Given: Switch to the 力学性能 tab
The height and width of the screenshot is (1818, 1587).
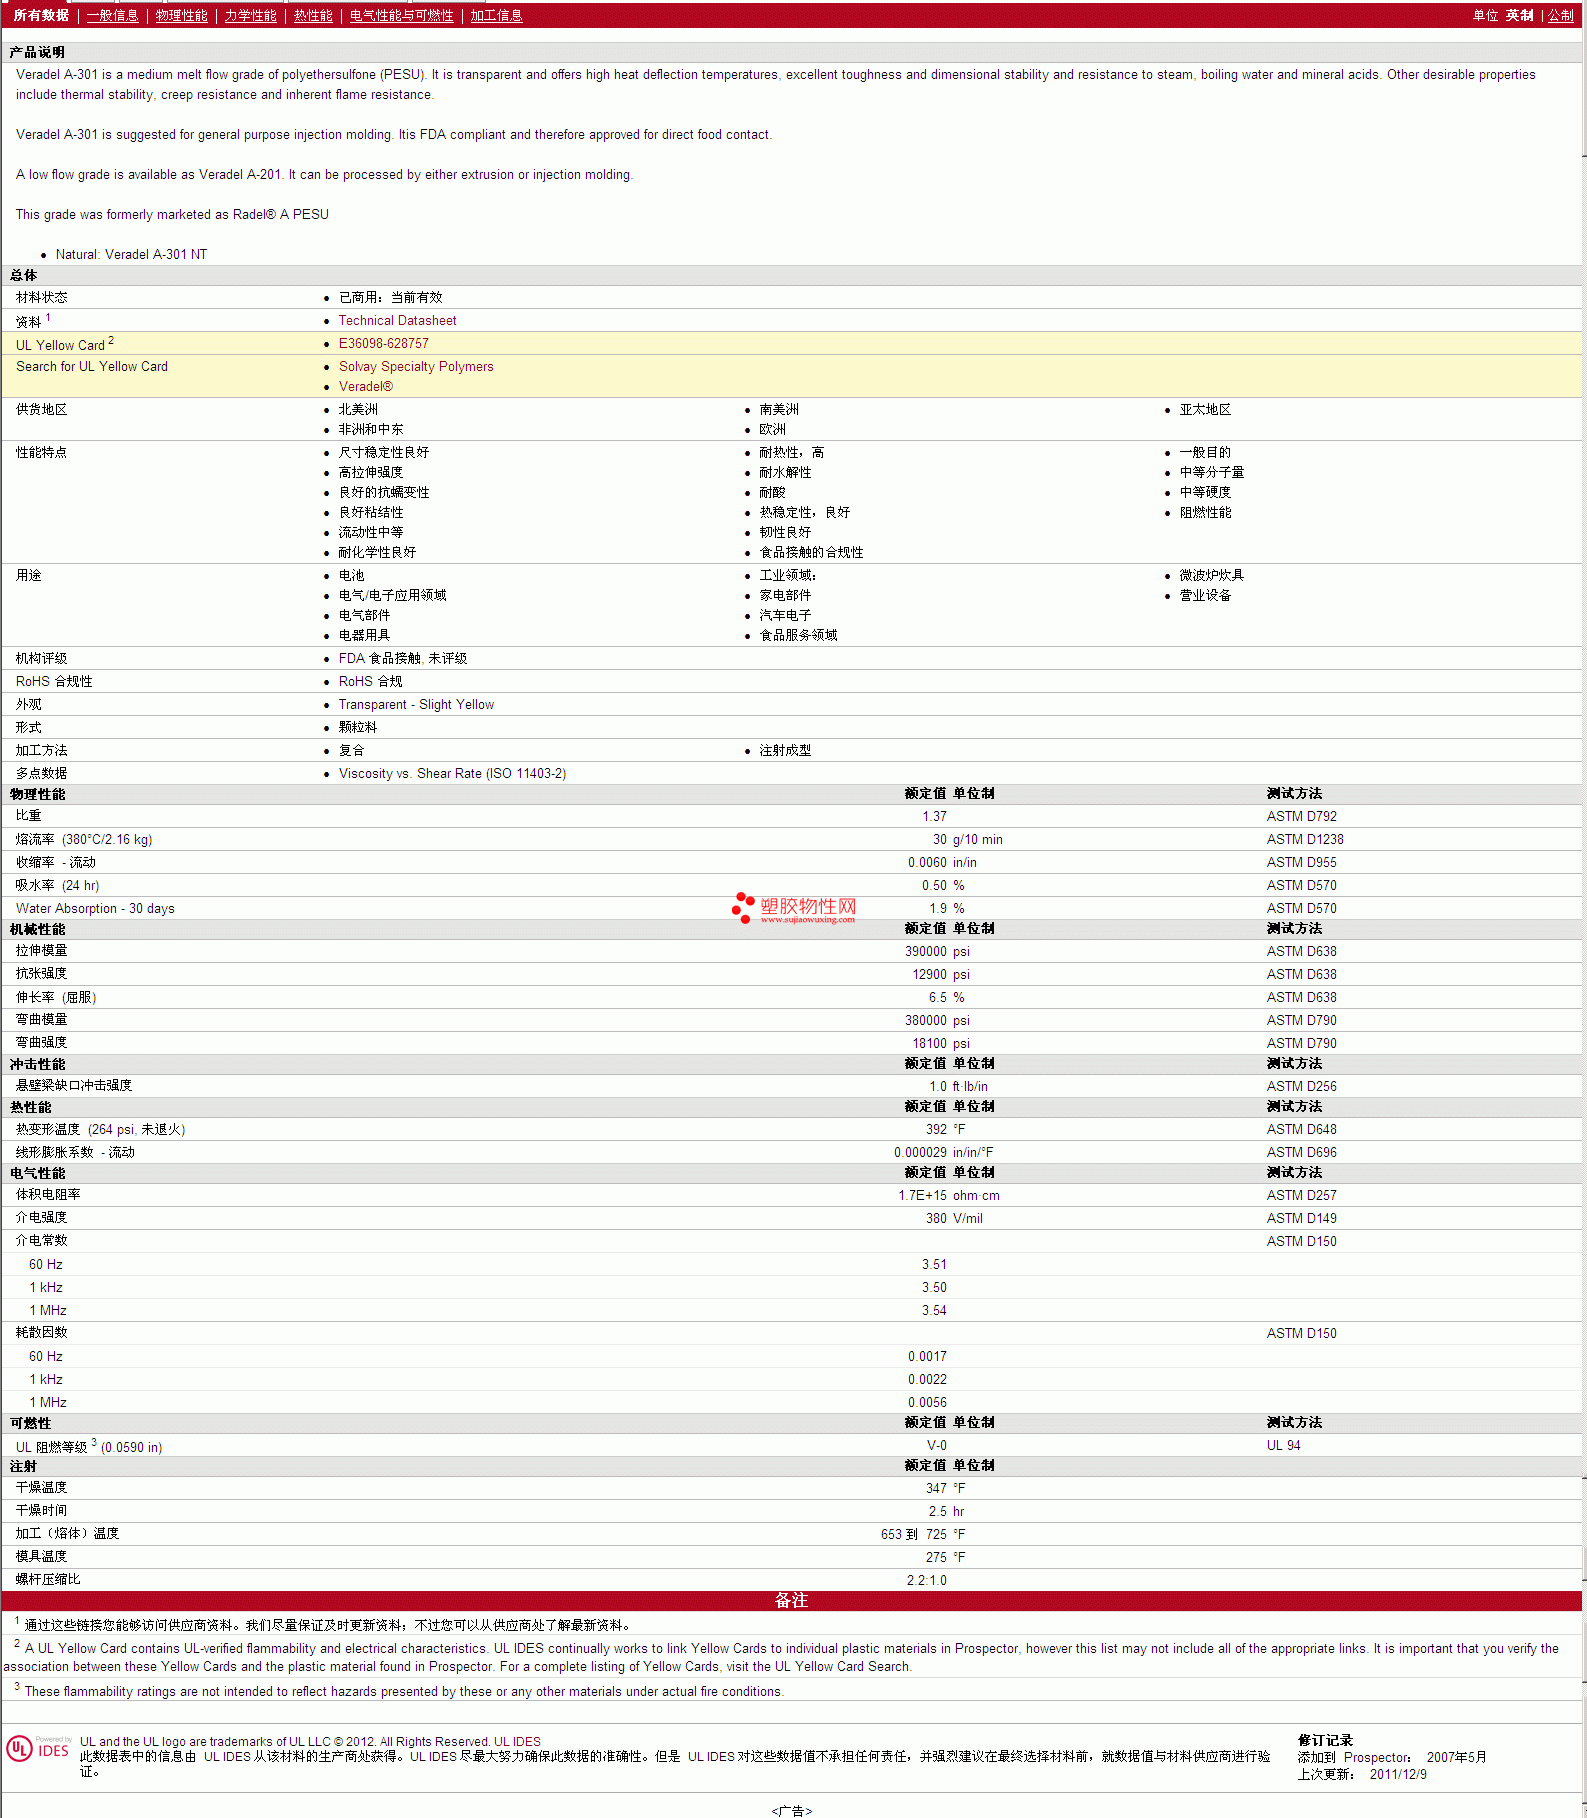Looking at the screenshot, I should 250,15.
